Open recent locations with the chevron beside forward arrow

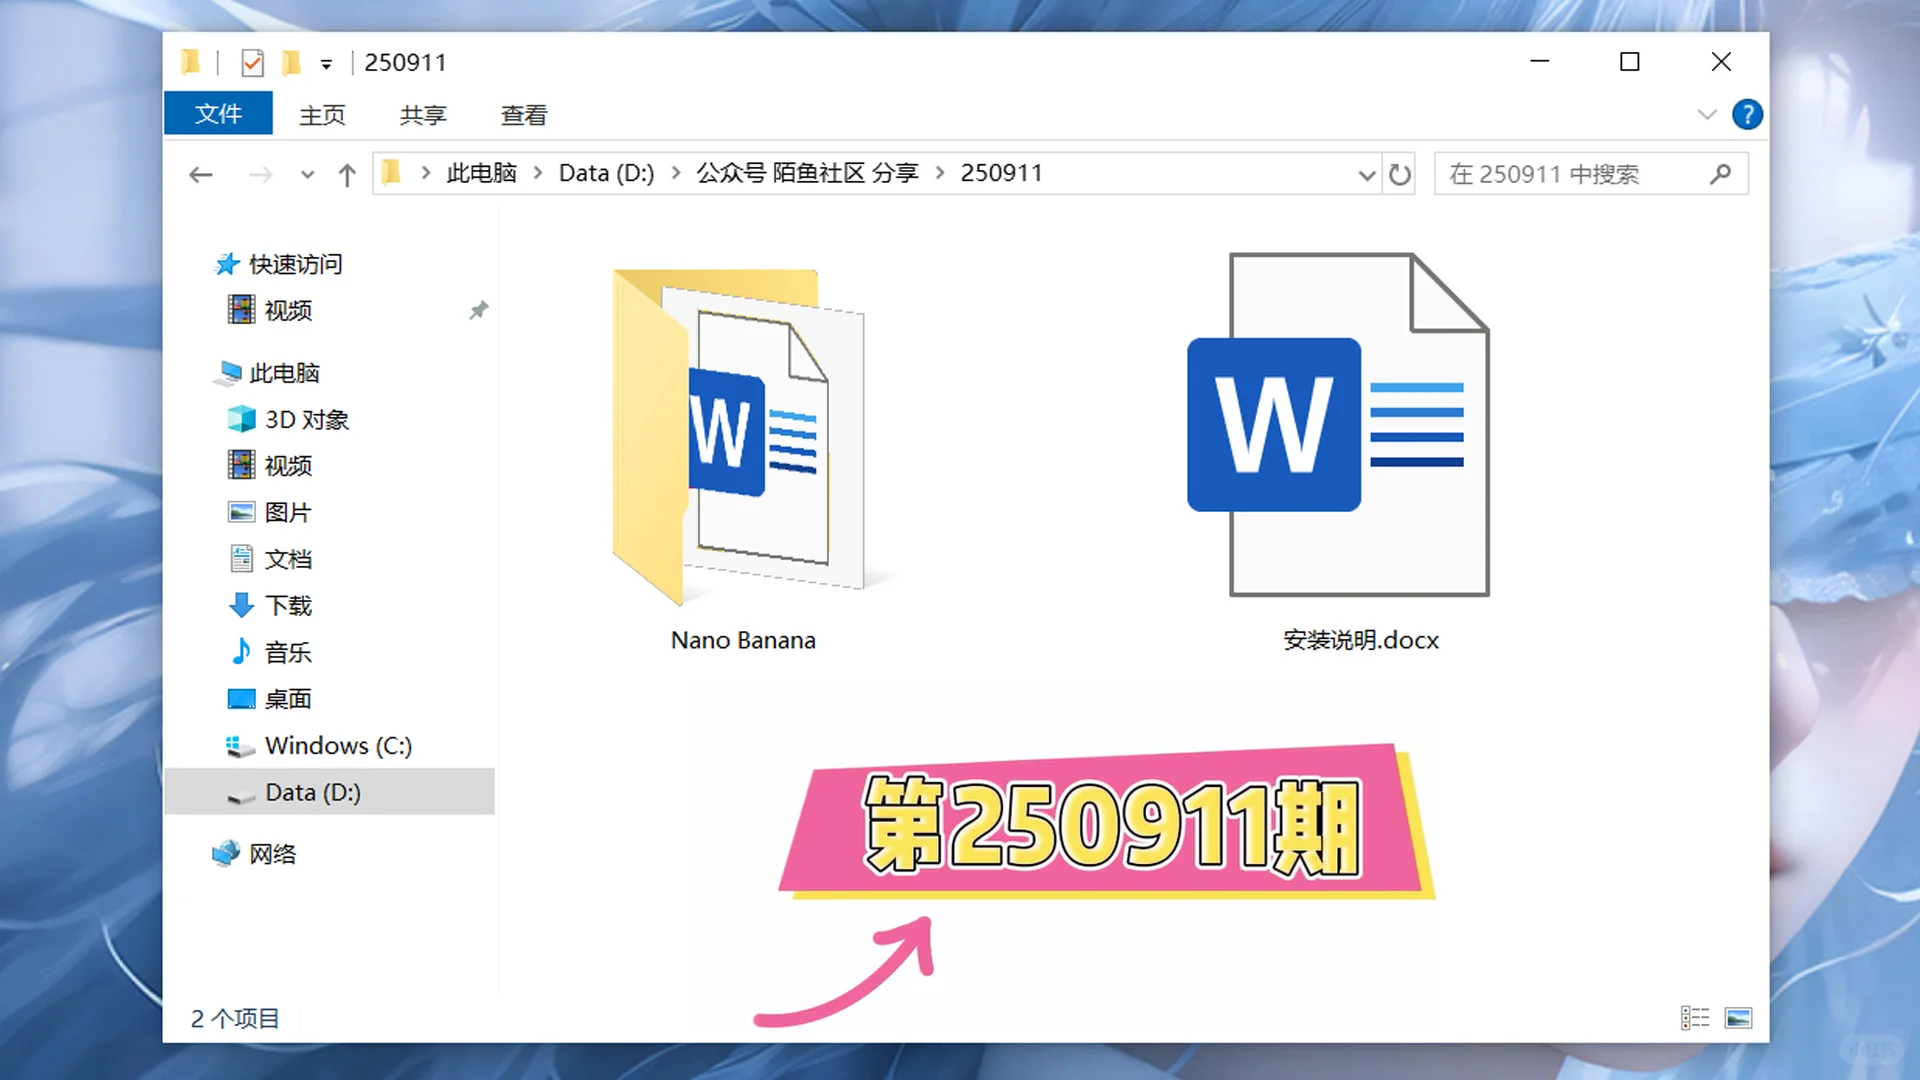(x=307, y=173)
